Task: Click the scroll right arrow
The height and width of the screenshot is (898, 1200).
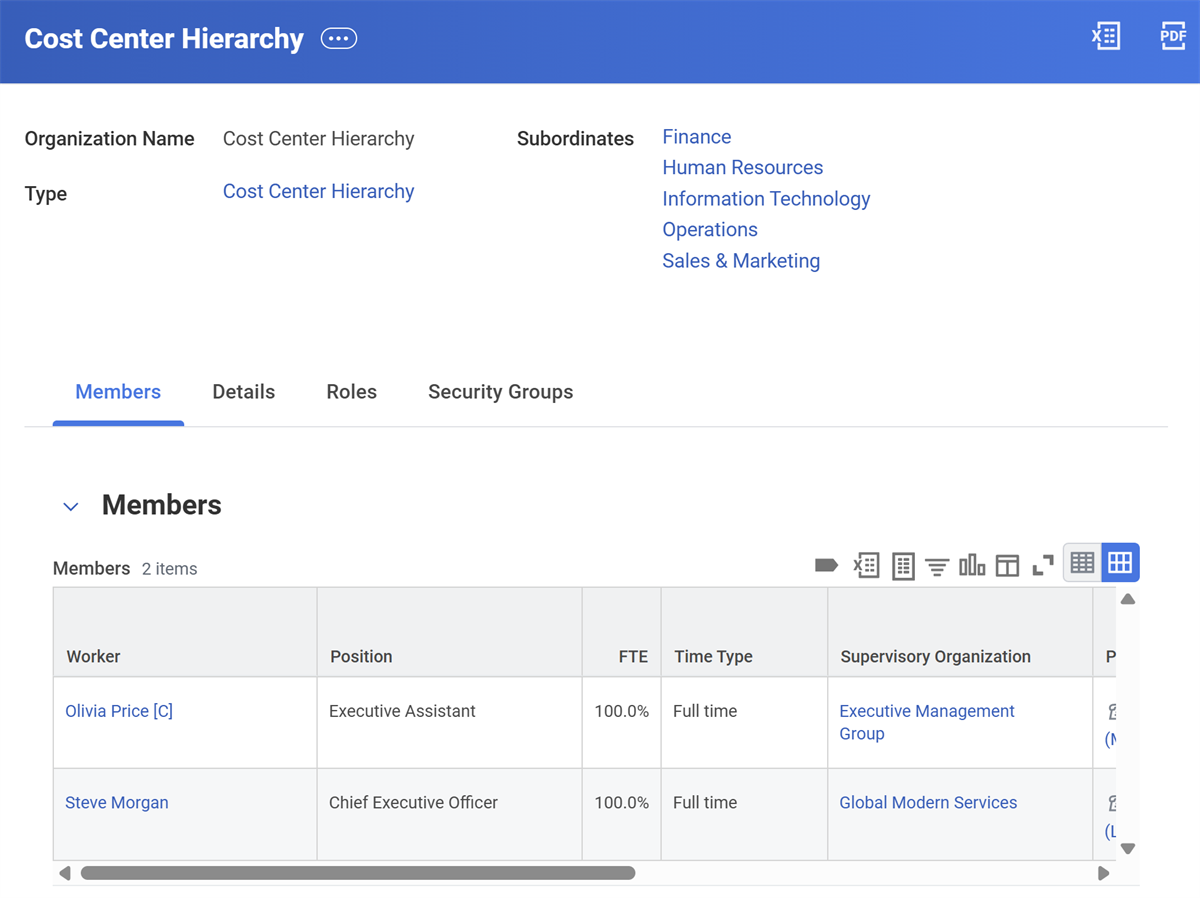Action: pos(1103,873)
